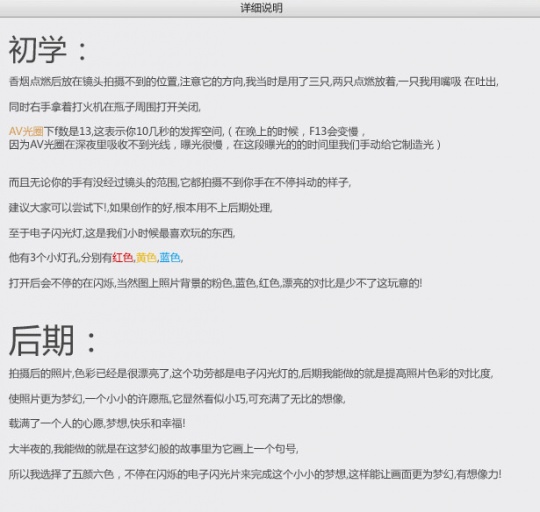The image size is (540, 512).
Task: Click the red 红色 word
Action: [123, 257]
